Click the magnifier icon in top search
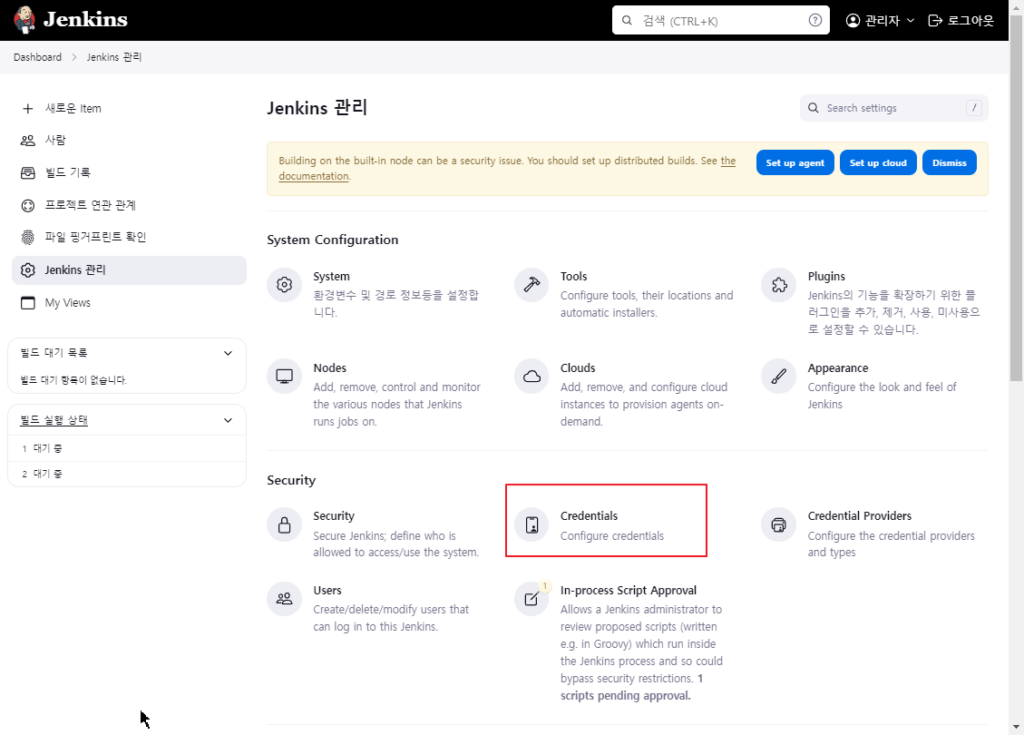Viewport: 1024px width, 735px height. 627,20
